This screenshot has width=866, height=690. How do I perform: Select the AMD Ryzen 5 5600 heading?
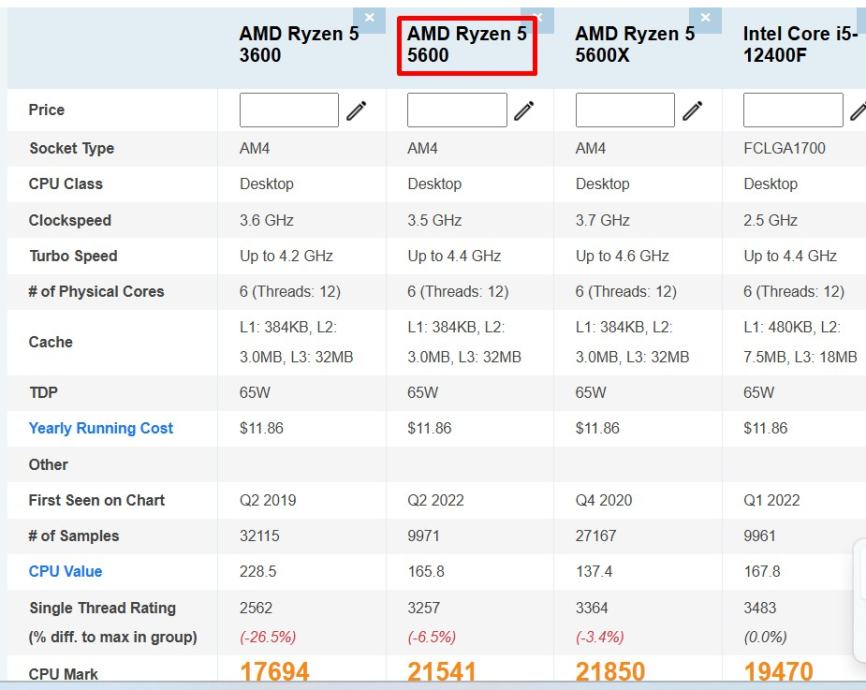[x=467, y=46]
